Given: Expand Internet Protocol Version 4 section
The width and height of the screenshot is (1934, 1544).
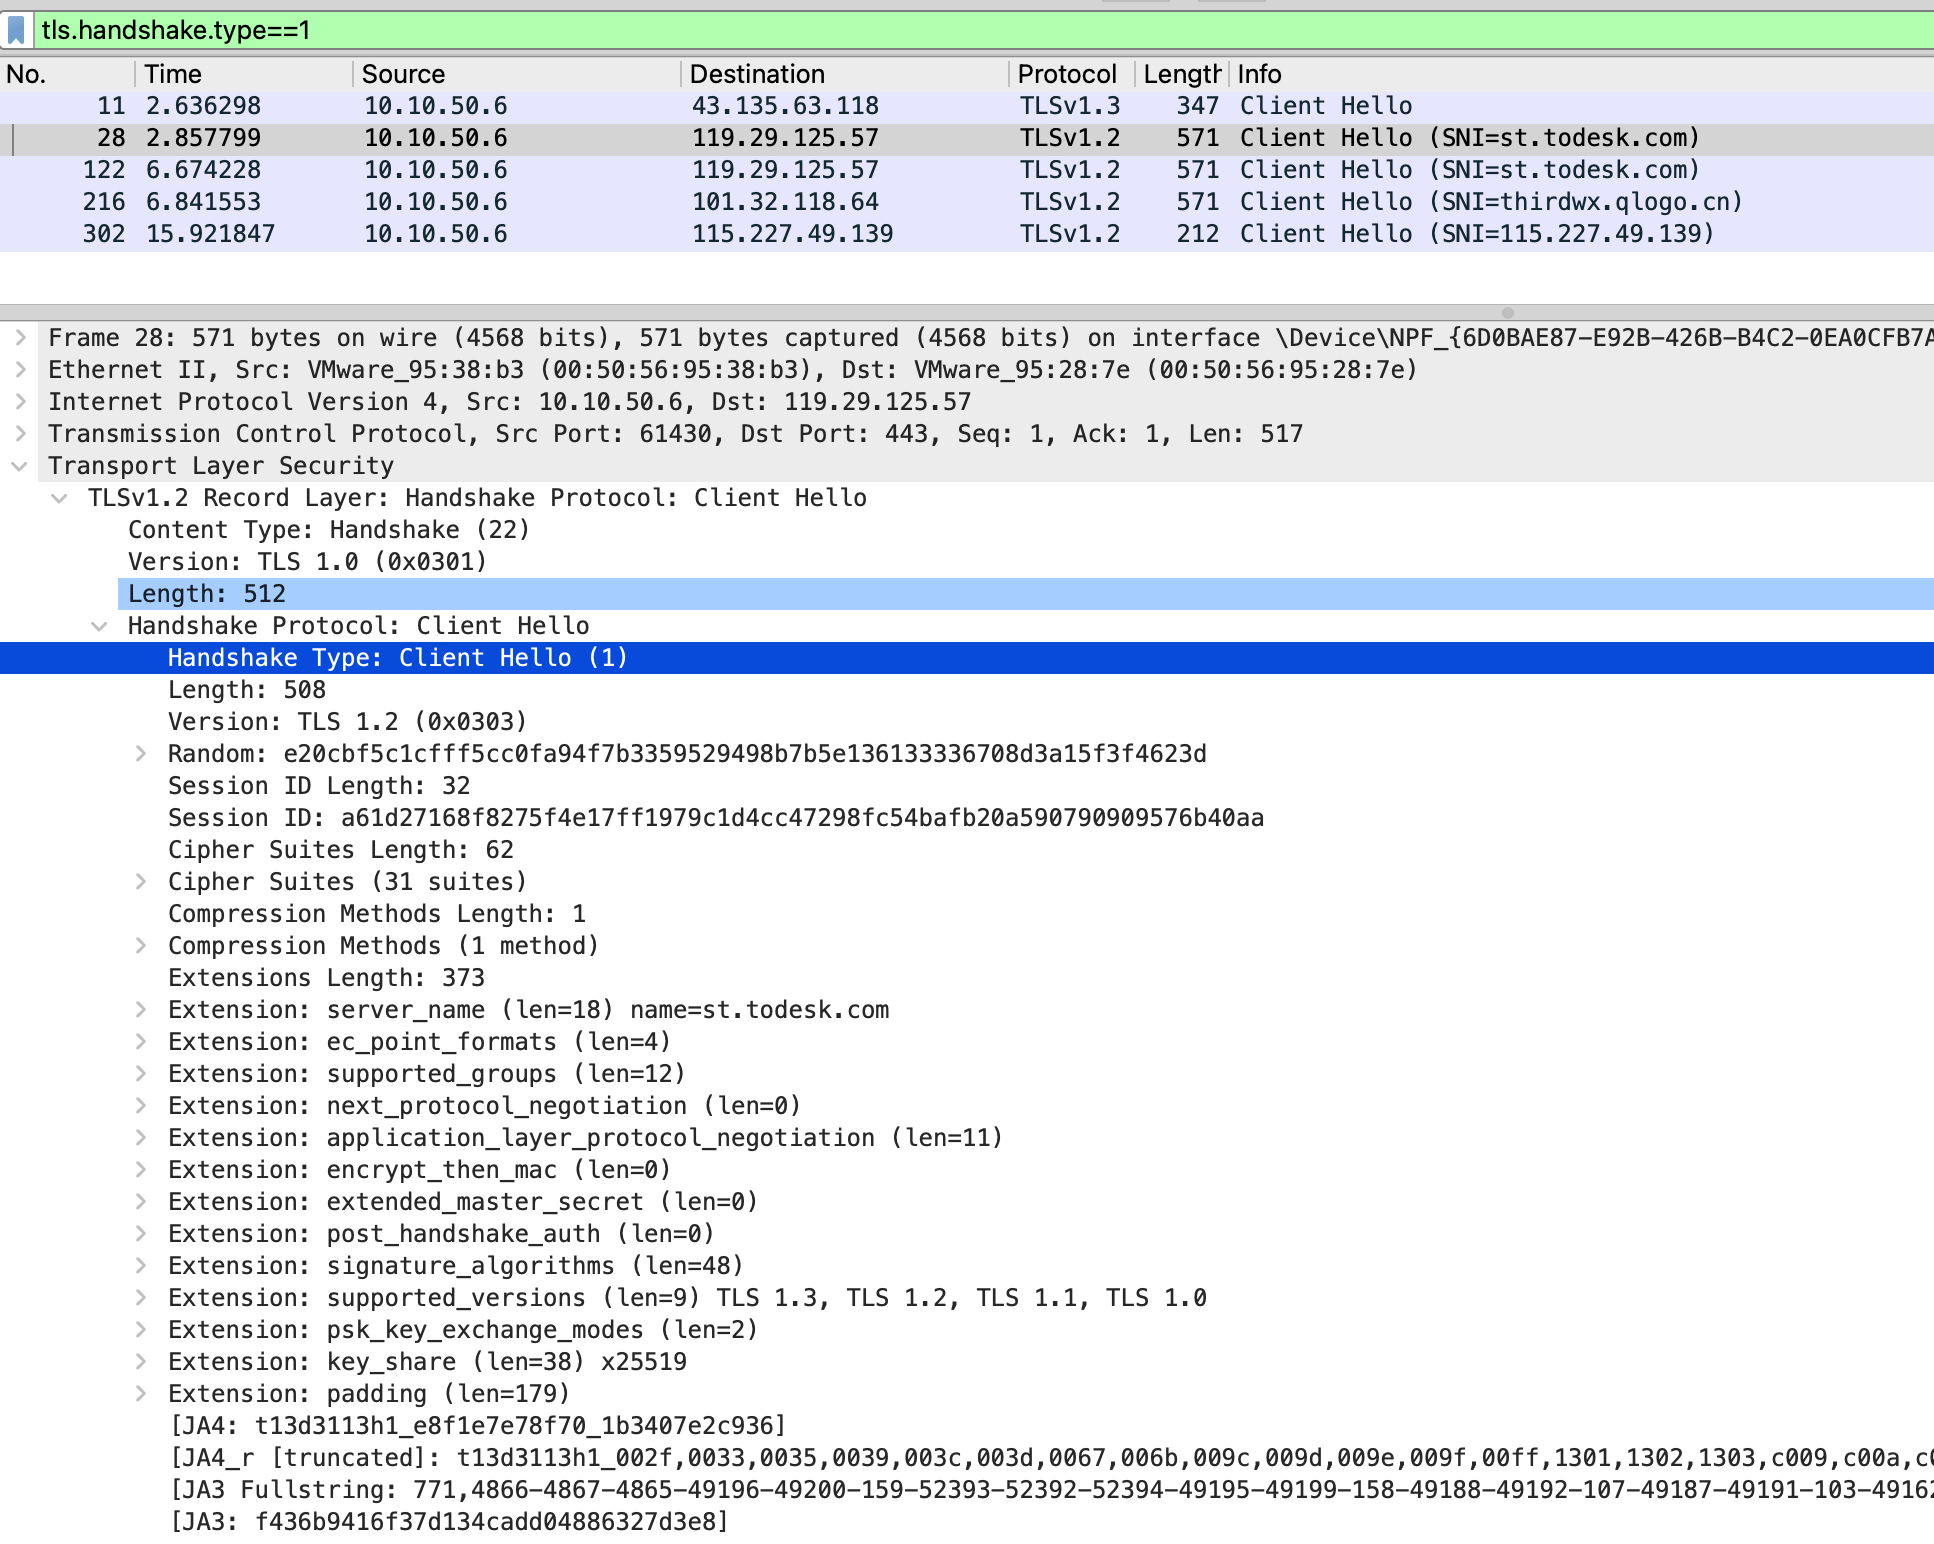Looking at the screenshot, I should coord(20,402).
